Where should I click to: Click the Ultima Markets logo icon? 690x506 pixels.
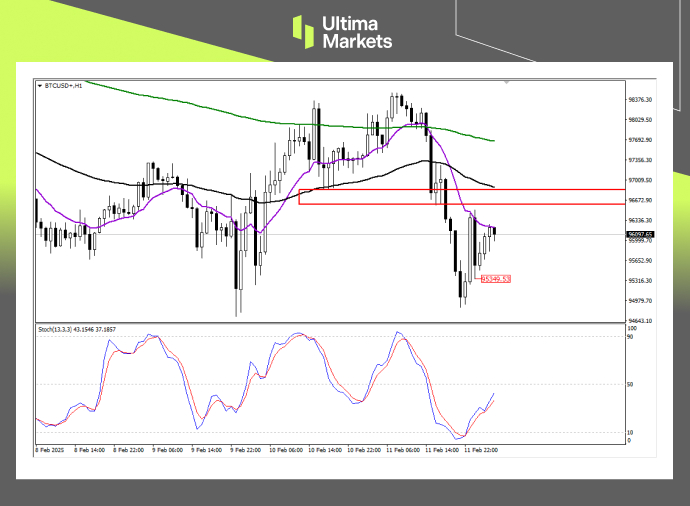[304, 31]
